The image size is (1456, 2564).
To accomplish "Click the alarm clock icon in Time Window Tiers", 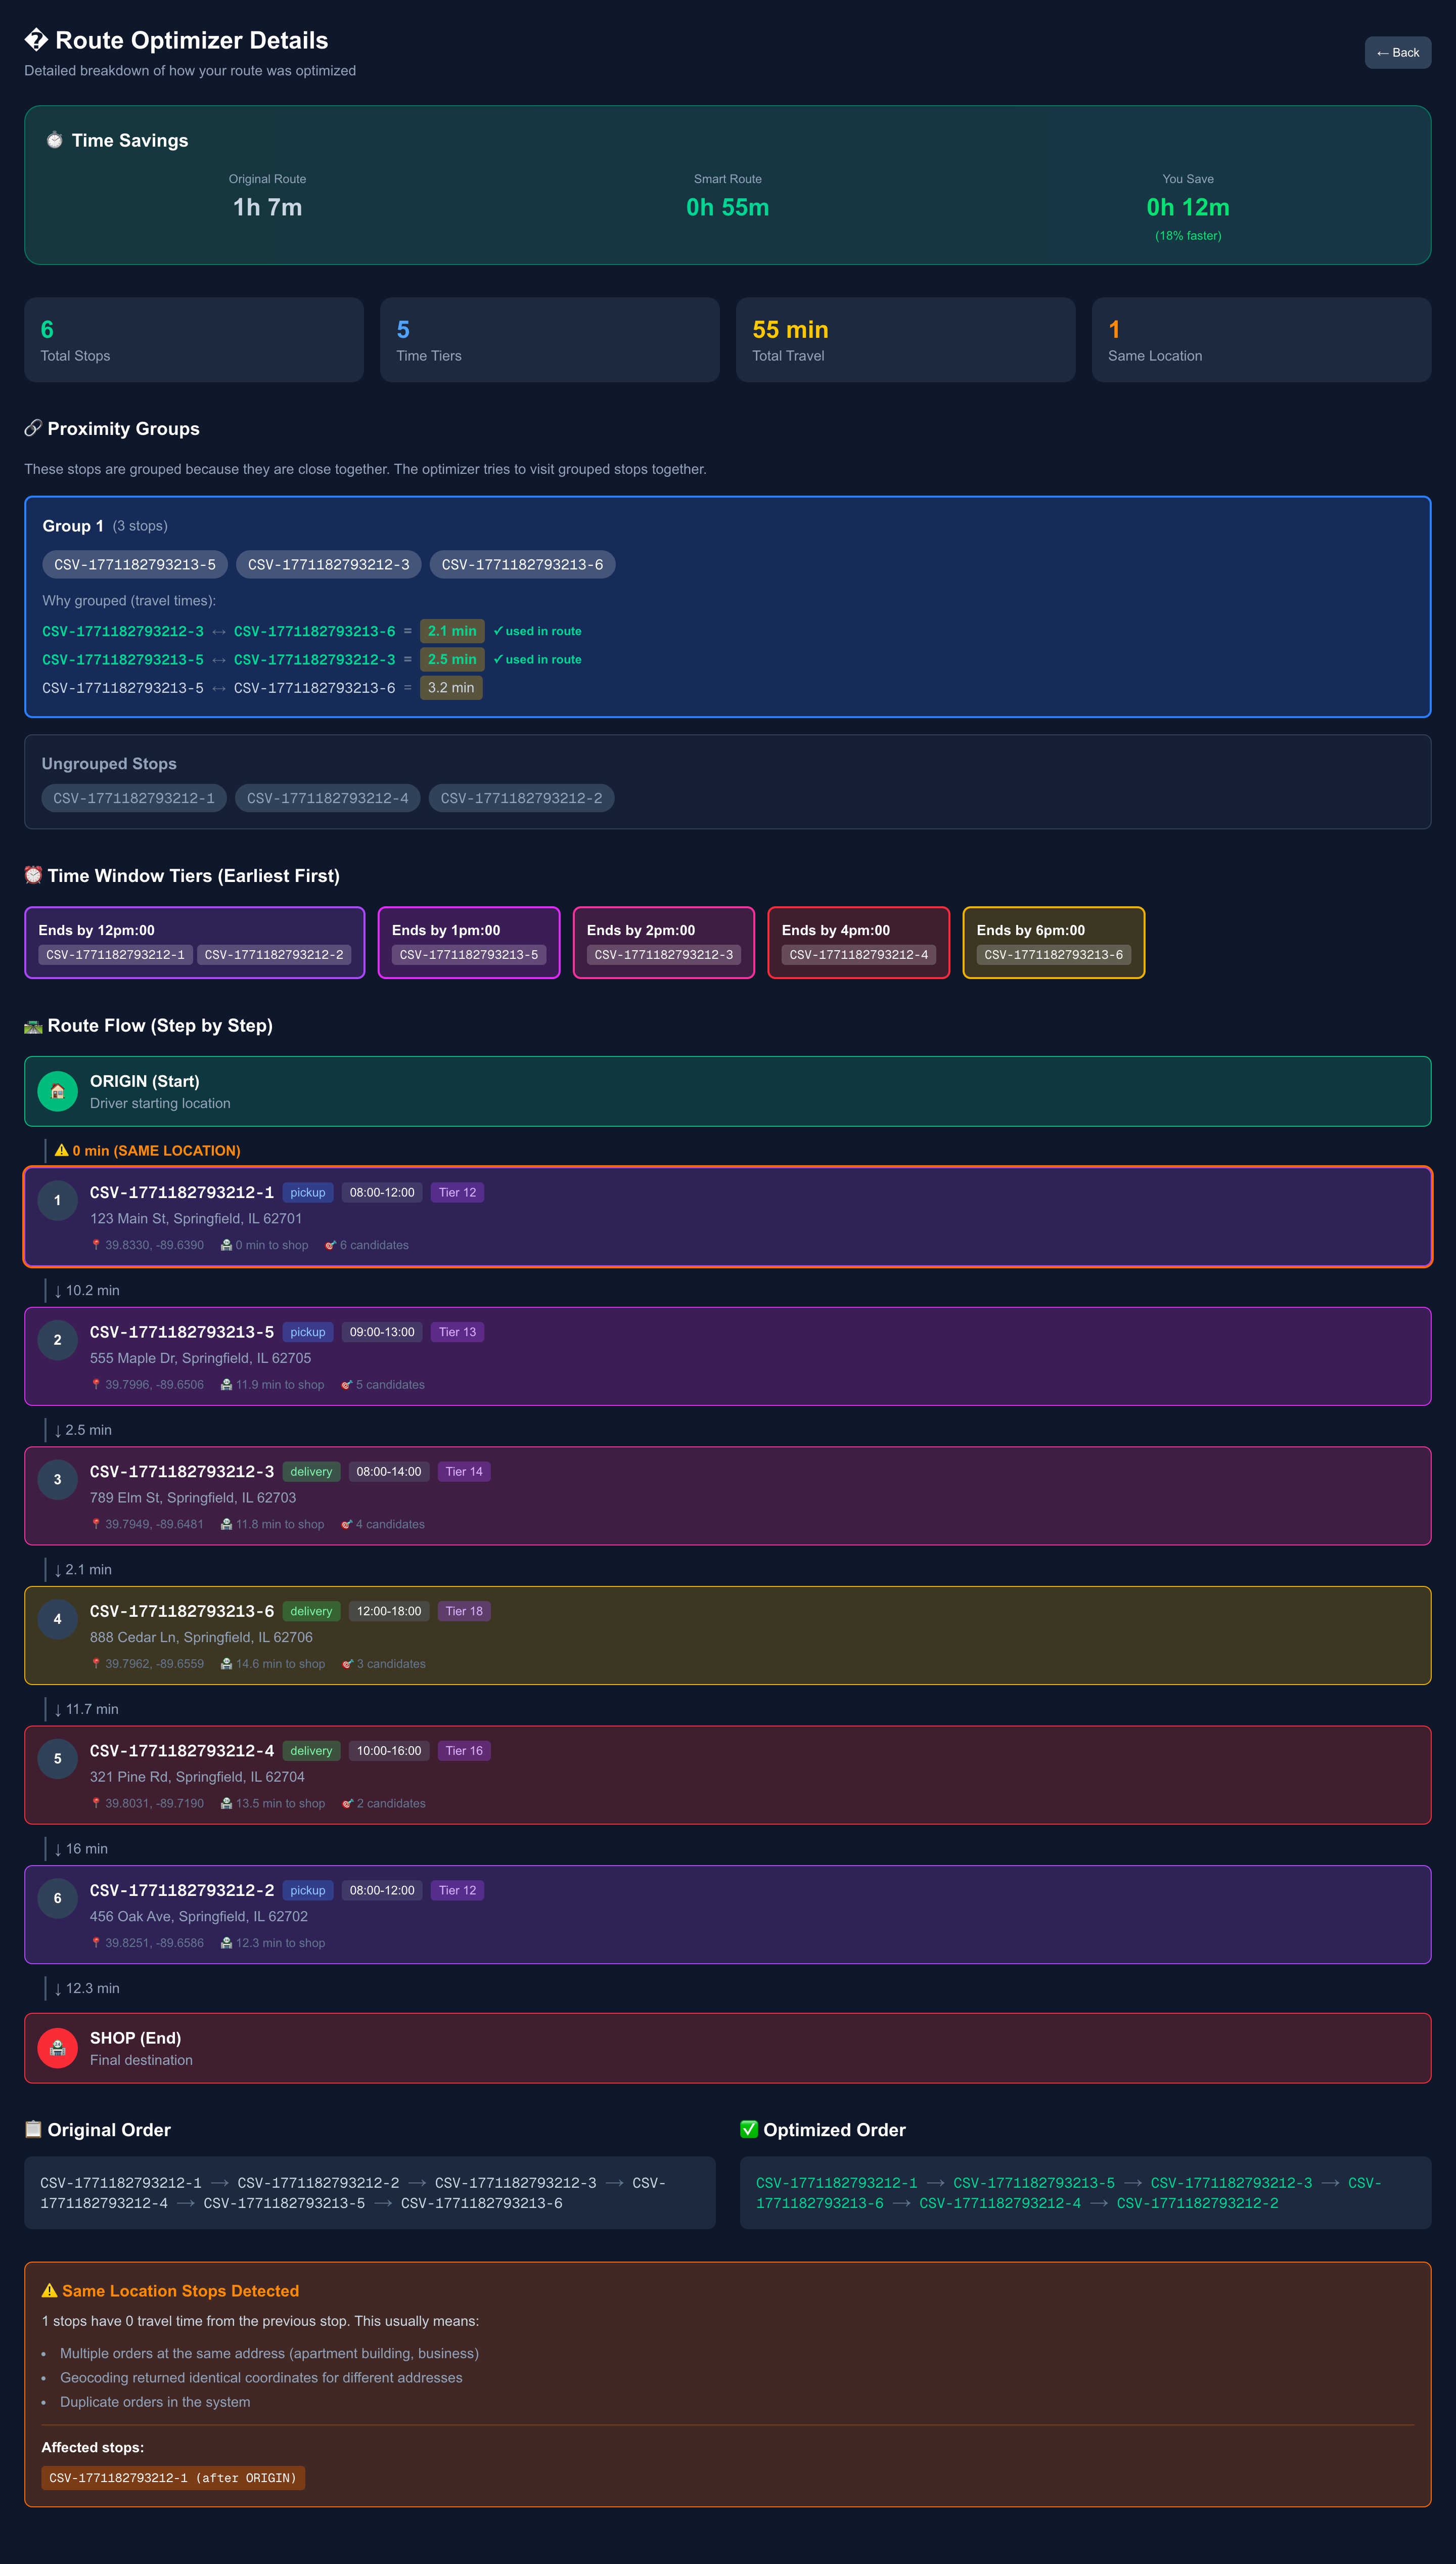I will (x=34, y=875).
